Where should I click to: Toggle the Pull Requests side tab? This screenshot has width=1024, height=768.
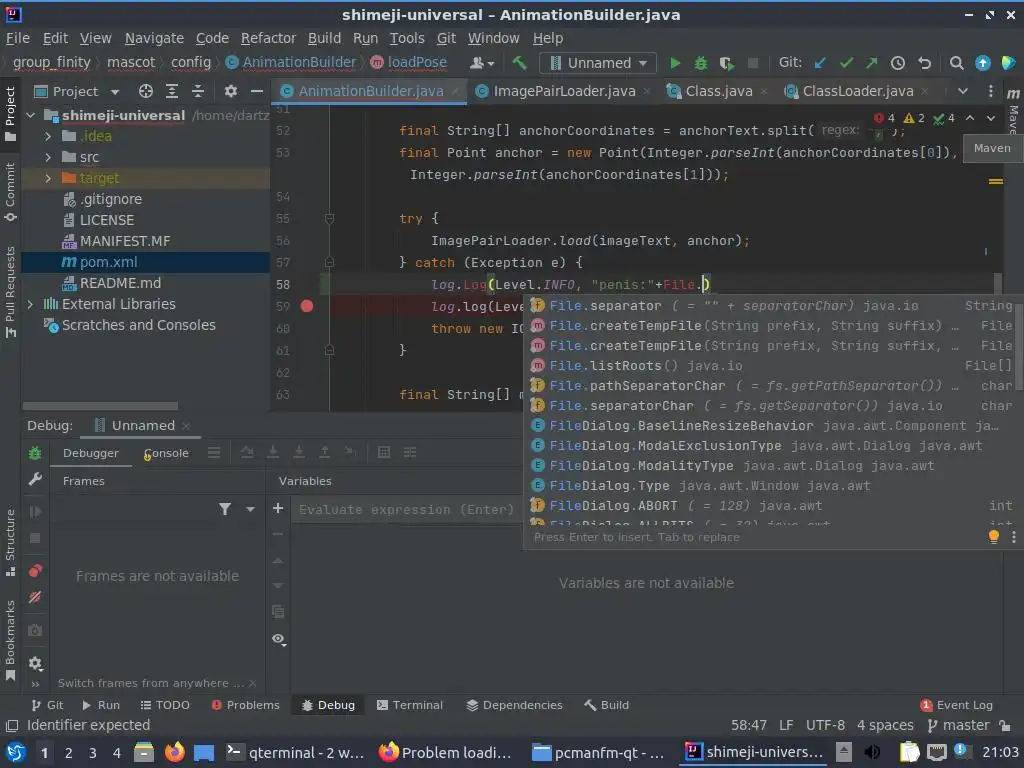pyautogui.click(x=10, y=292)
